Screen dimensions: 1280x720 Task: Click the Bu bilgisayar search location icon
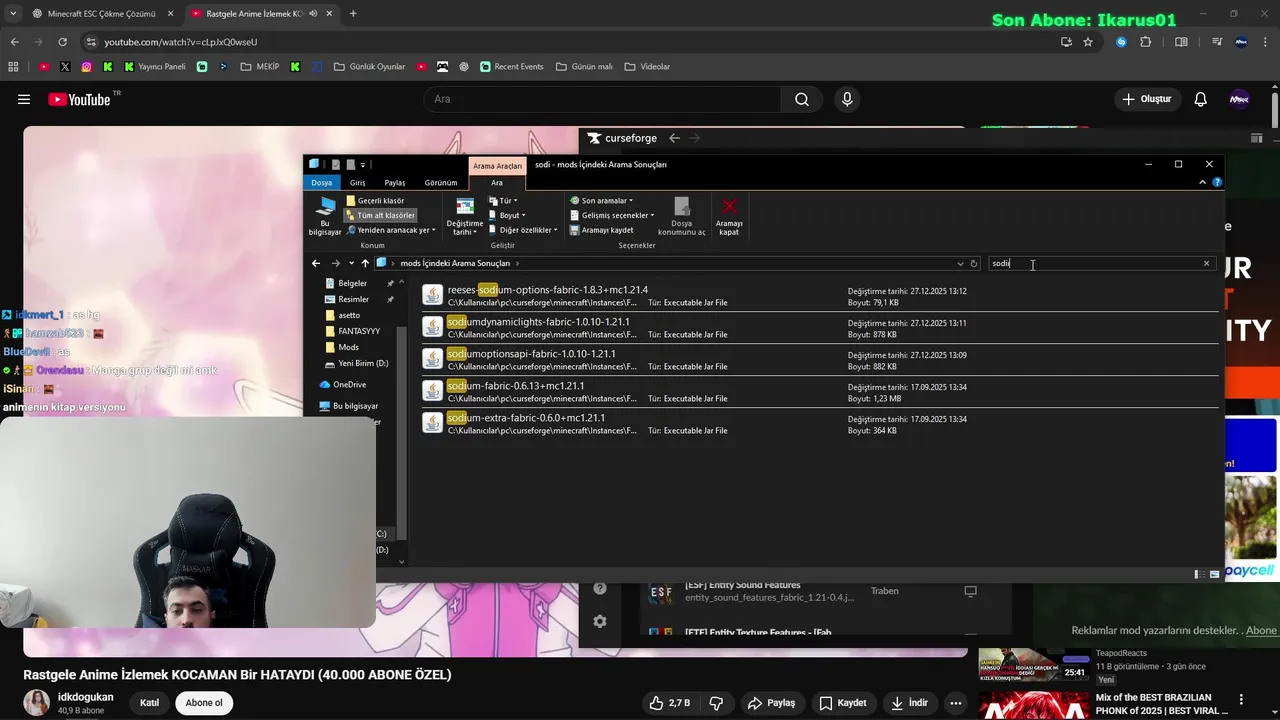pos(325,215)
